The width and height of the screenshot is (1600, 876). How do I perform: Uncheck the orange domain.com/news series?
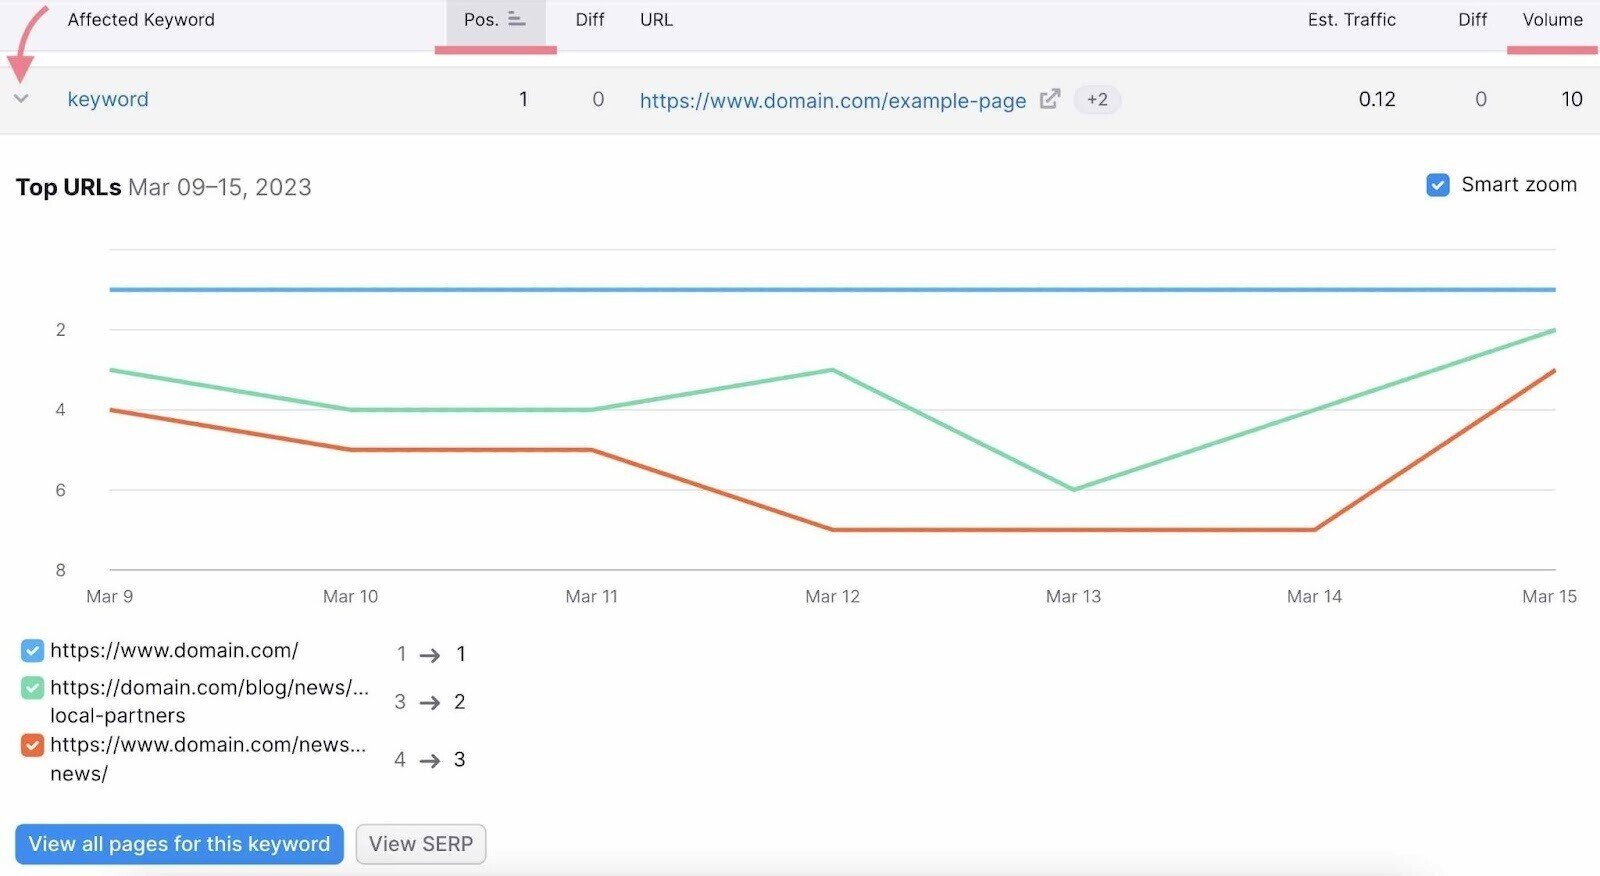click(x=32, y=745)
